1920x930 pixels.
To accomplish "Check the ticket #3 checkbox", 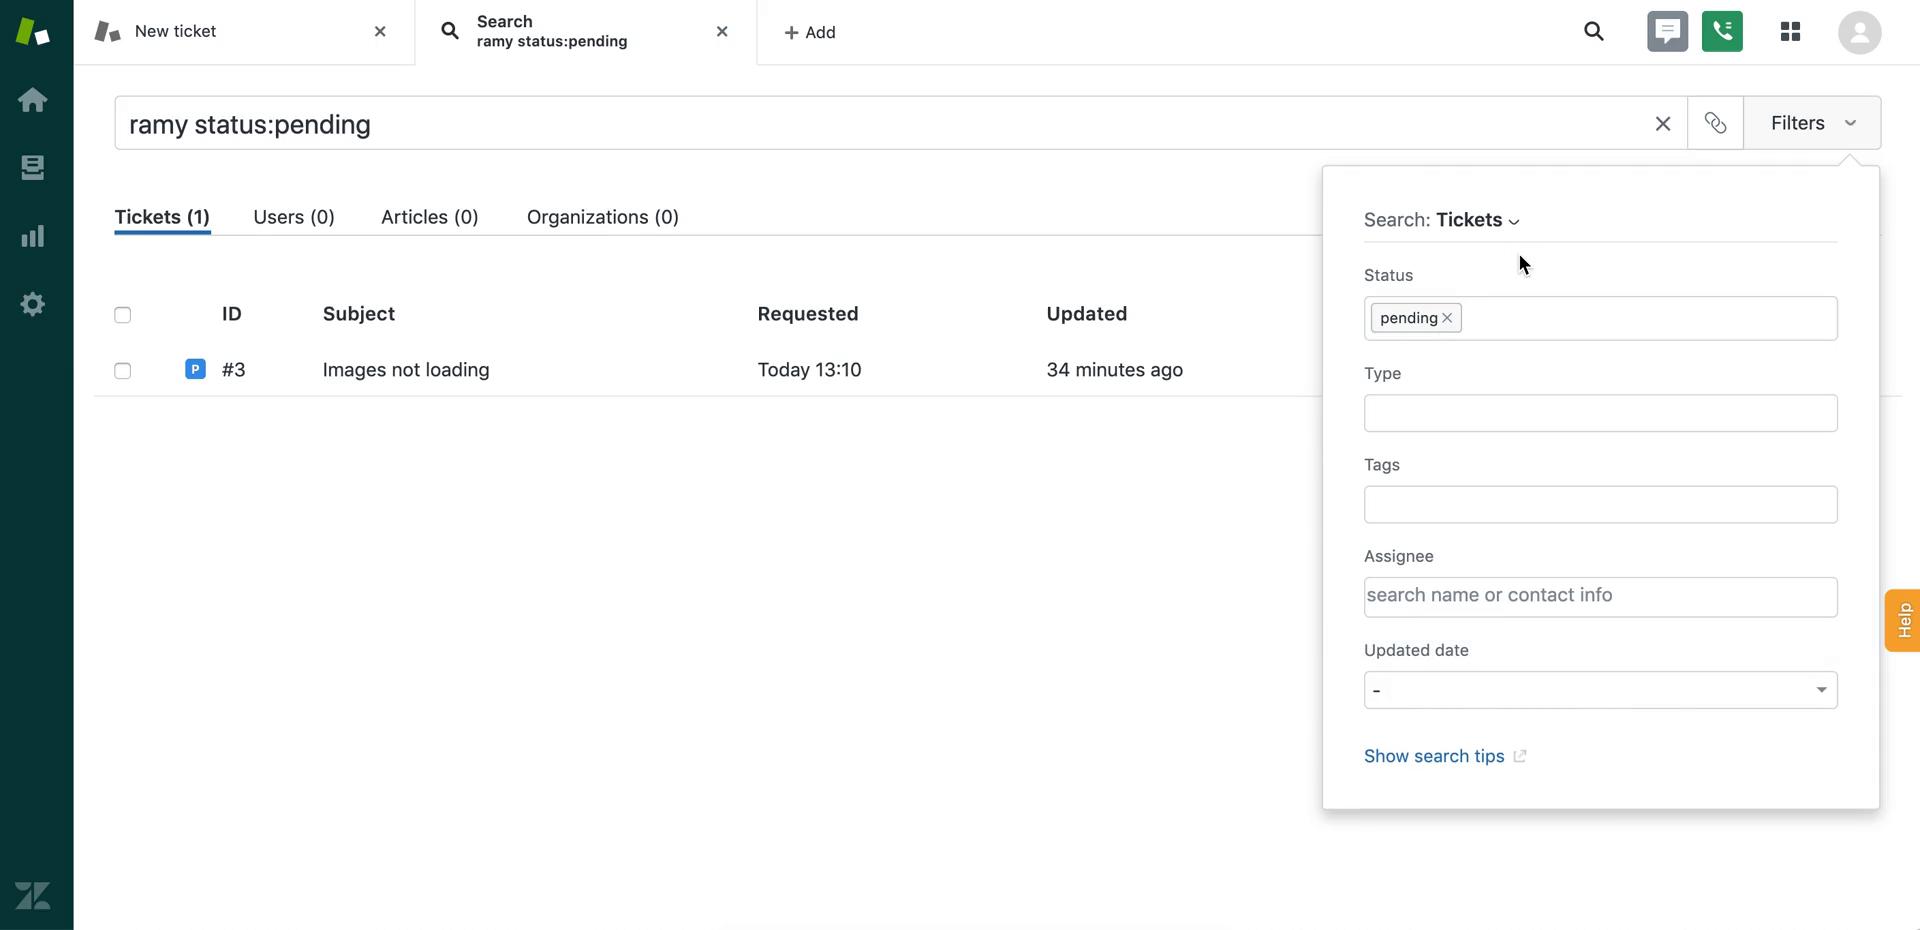I will (123, 371).
